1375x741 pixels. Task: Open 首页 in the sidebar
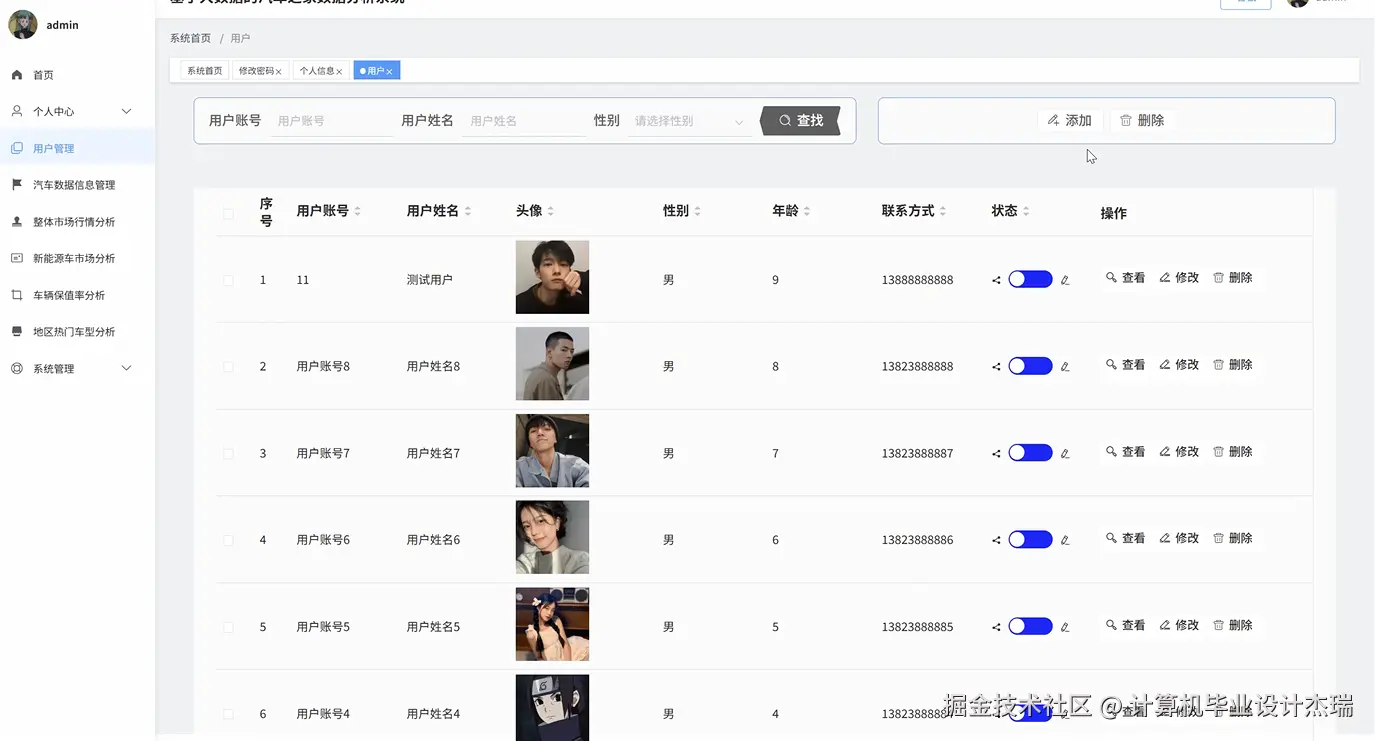click(x=77, y=75)
